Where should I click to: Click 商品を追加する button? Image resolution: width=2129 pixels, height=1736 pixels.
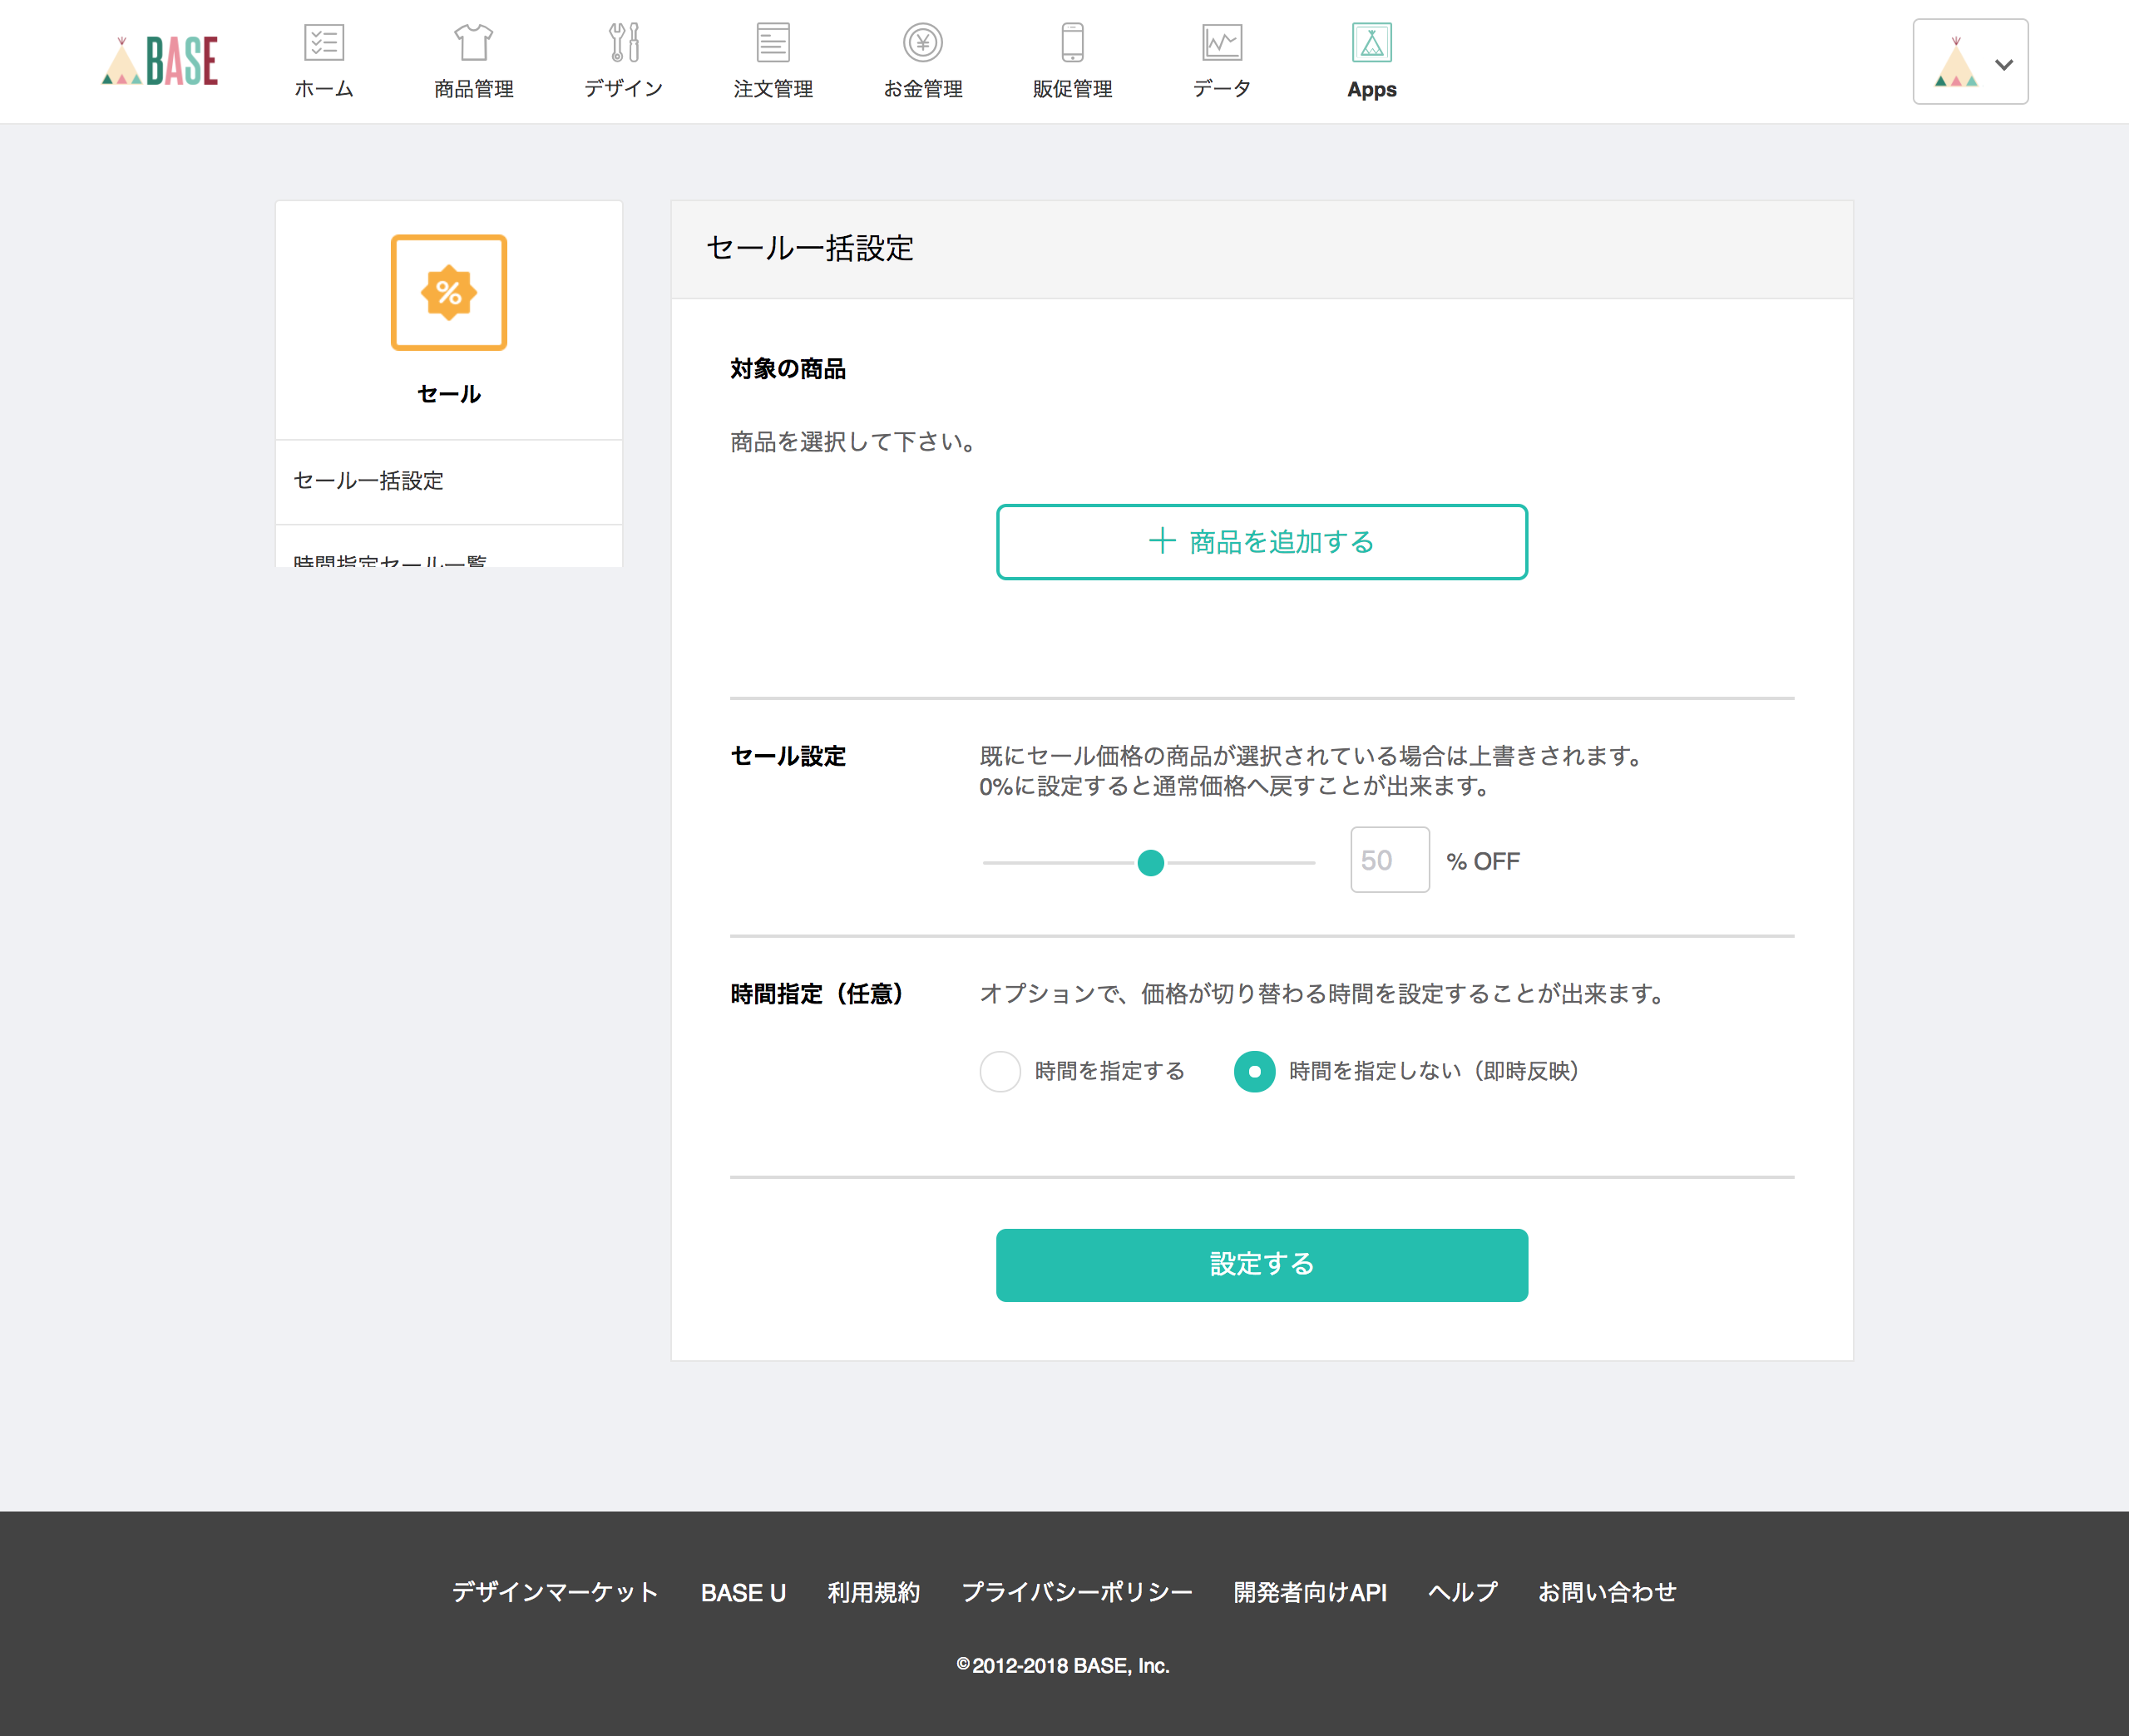(1261, 542)
